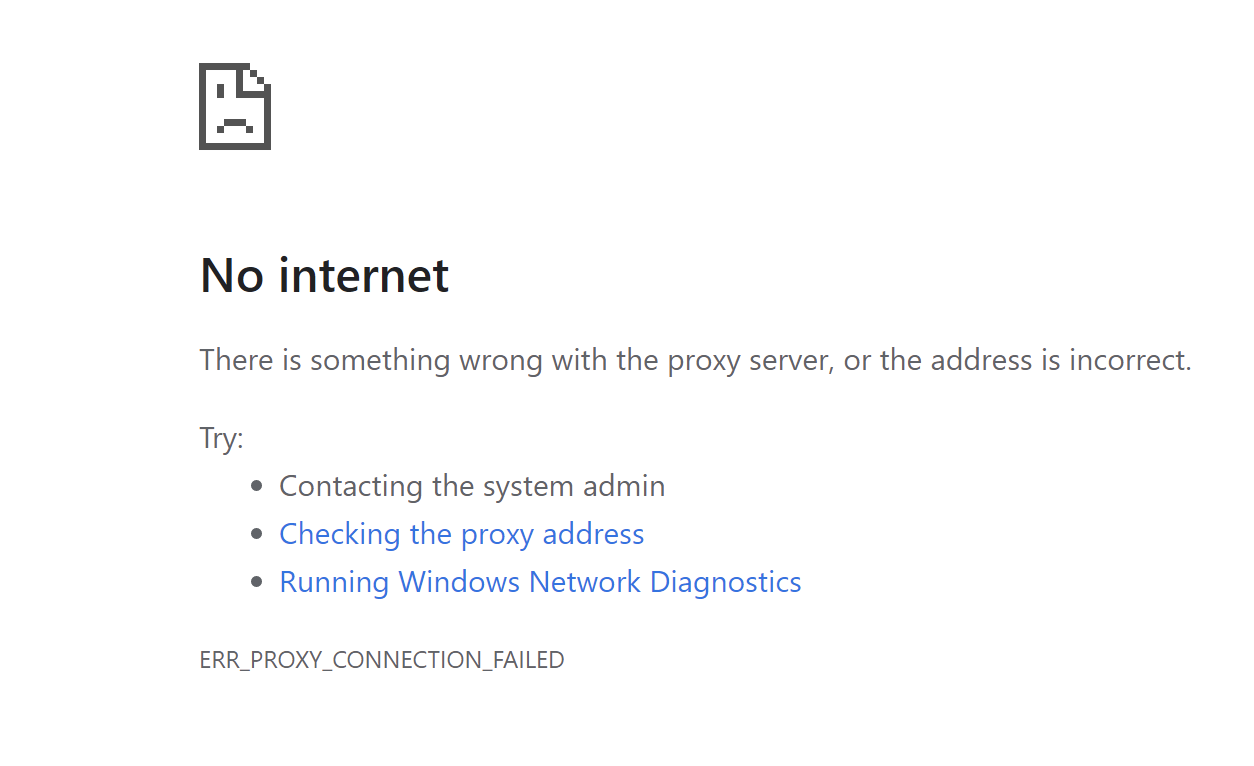This screenshot has height=766, width=1254.
Task: Click the bullet beside 'Contacting the system admin'
Action: (x=259, y=486)
